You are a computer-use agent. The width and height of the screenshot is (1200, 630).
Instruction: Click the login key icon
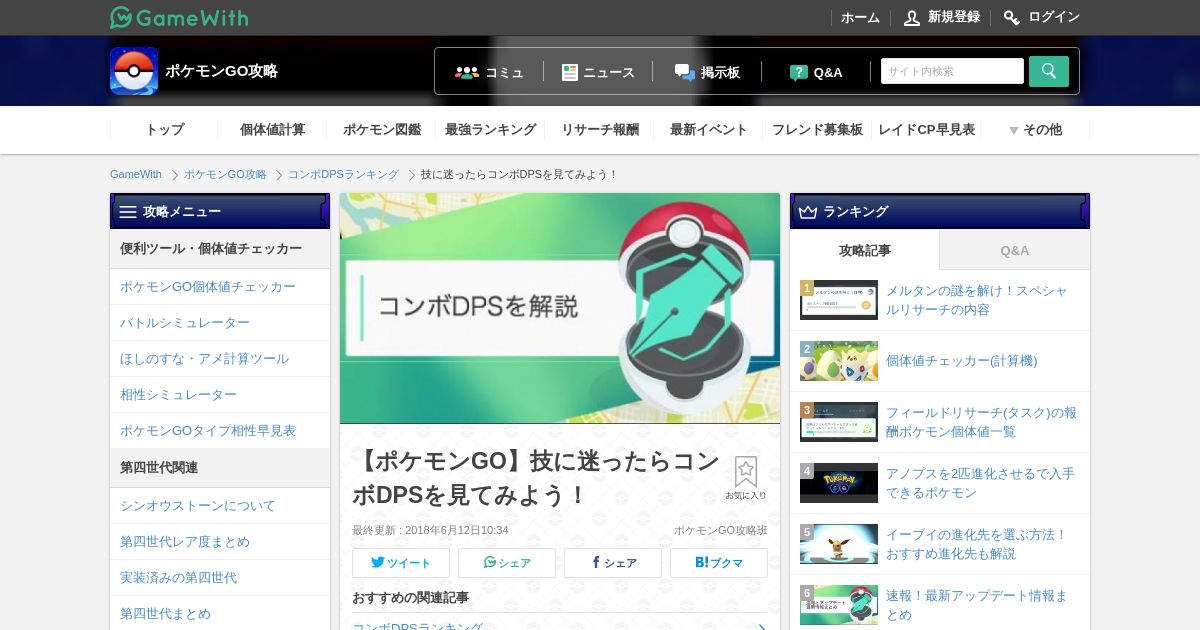tap(1012, 17)
